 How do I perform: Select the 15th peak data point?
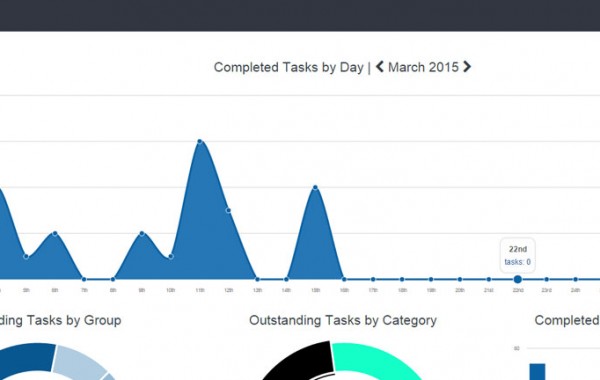coord(315,188)
